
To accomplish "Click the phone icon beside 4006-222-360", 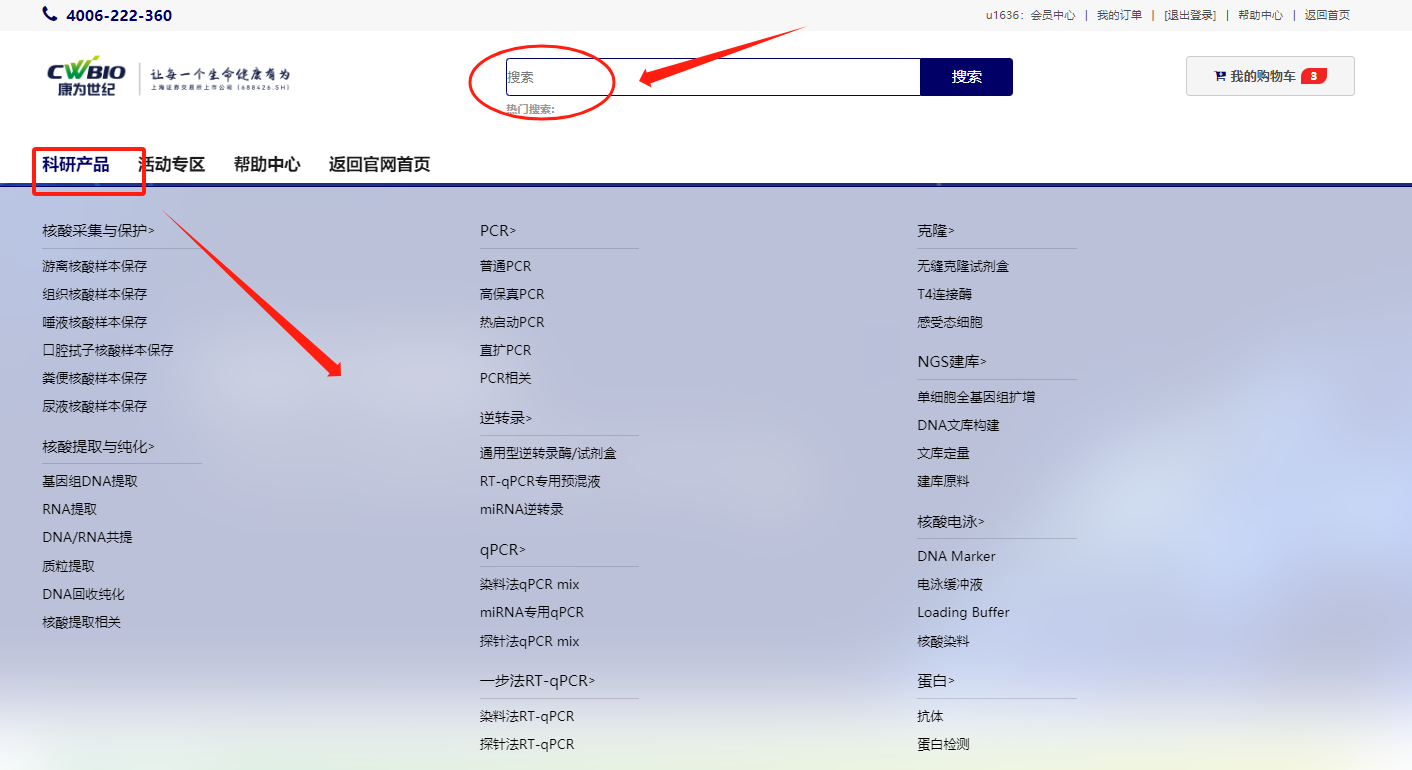I will pos(50,14).
